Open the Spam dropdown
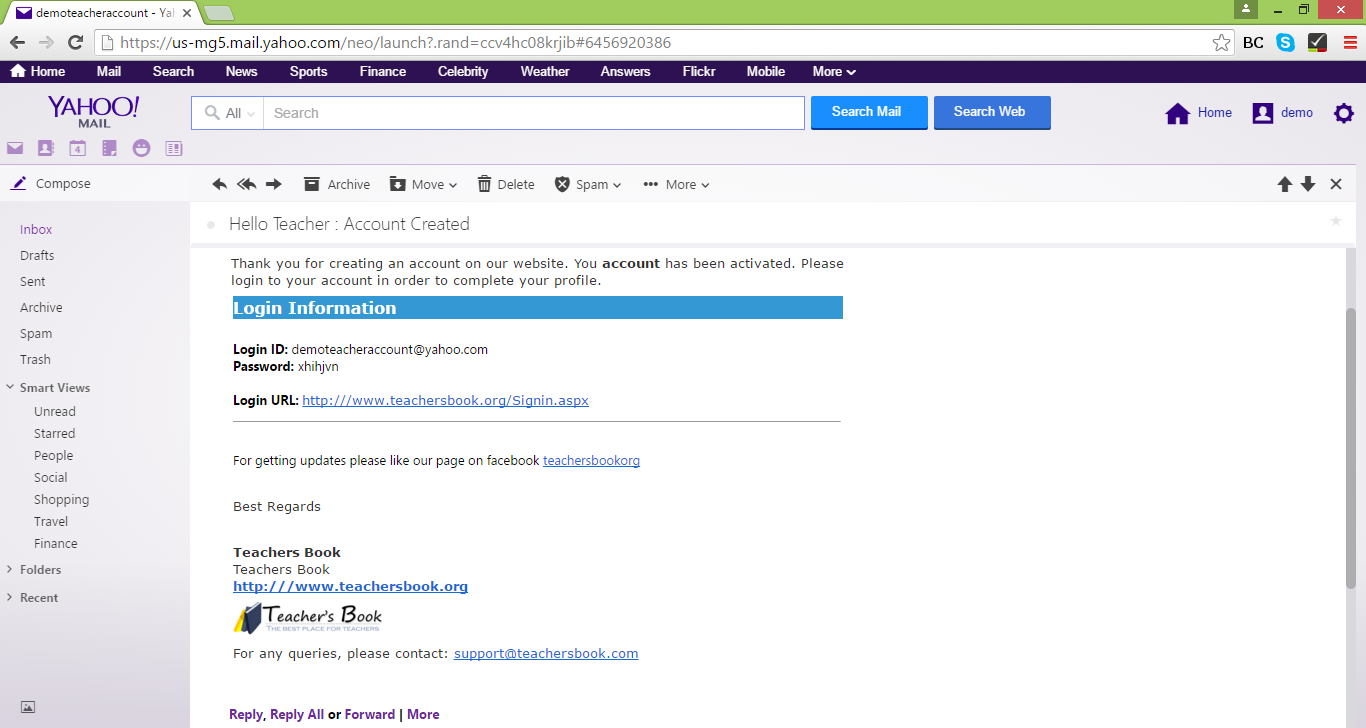1366x728 pixels. (588, 184)
